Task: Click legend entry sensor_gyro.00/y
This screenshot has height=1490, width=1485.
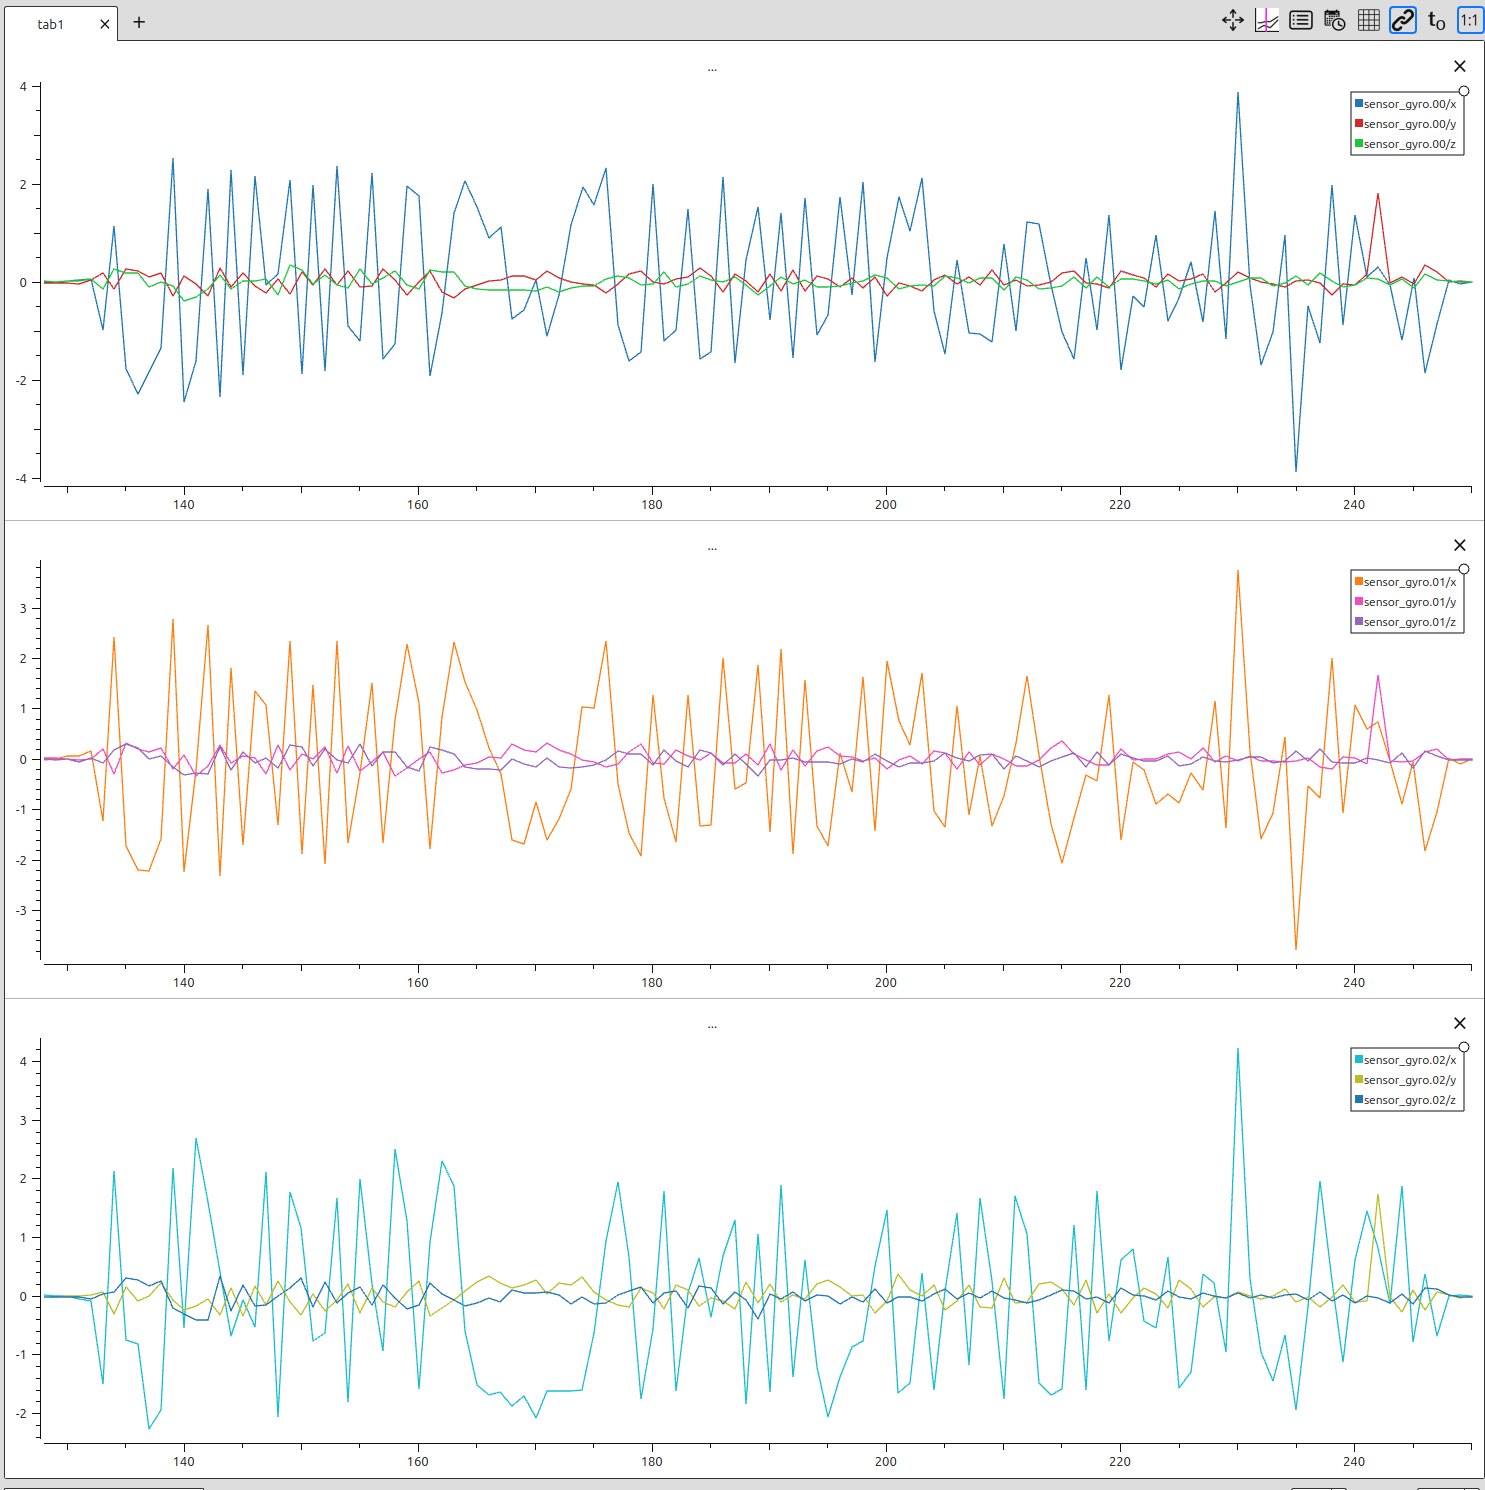Action: tap(1406, 124)
